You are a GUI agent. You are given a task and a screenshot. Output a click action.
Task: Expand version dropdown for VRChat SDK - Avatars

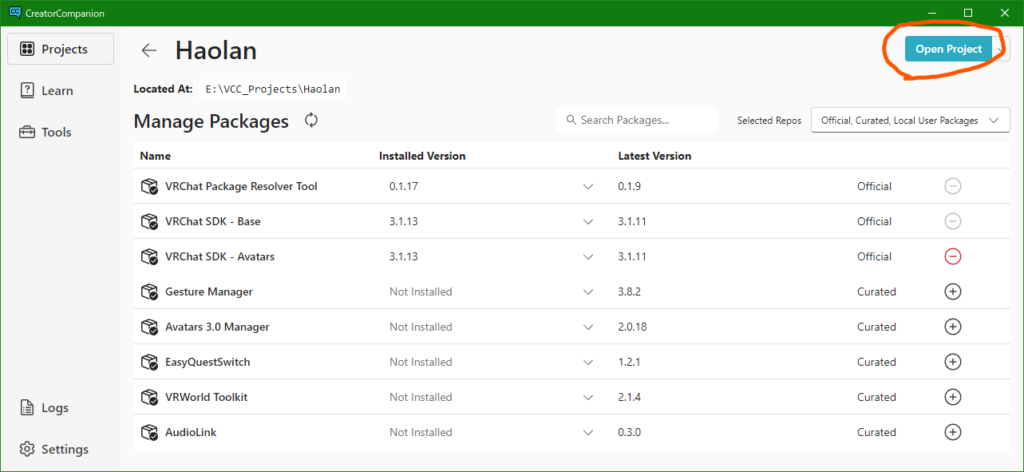(x=588, y=257)
